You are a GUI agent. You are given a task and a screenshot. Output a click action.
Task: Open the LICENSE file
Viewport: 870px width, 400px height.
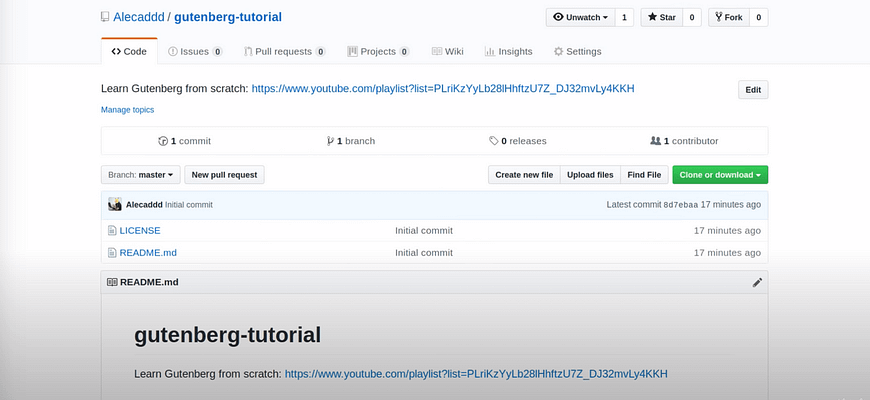(140, 230)
